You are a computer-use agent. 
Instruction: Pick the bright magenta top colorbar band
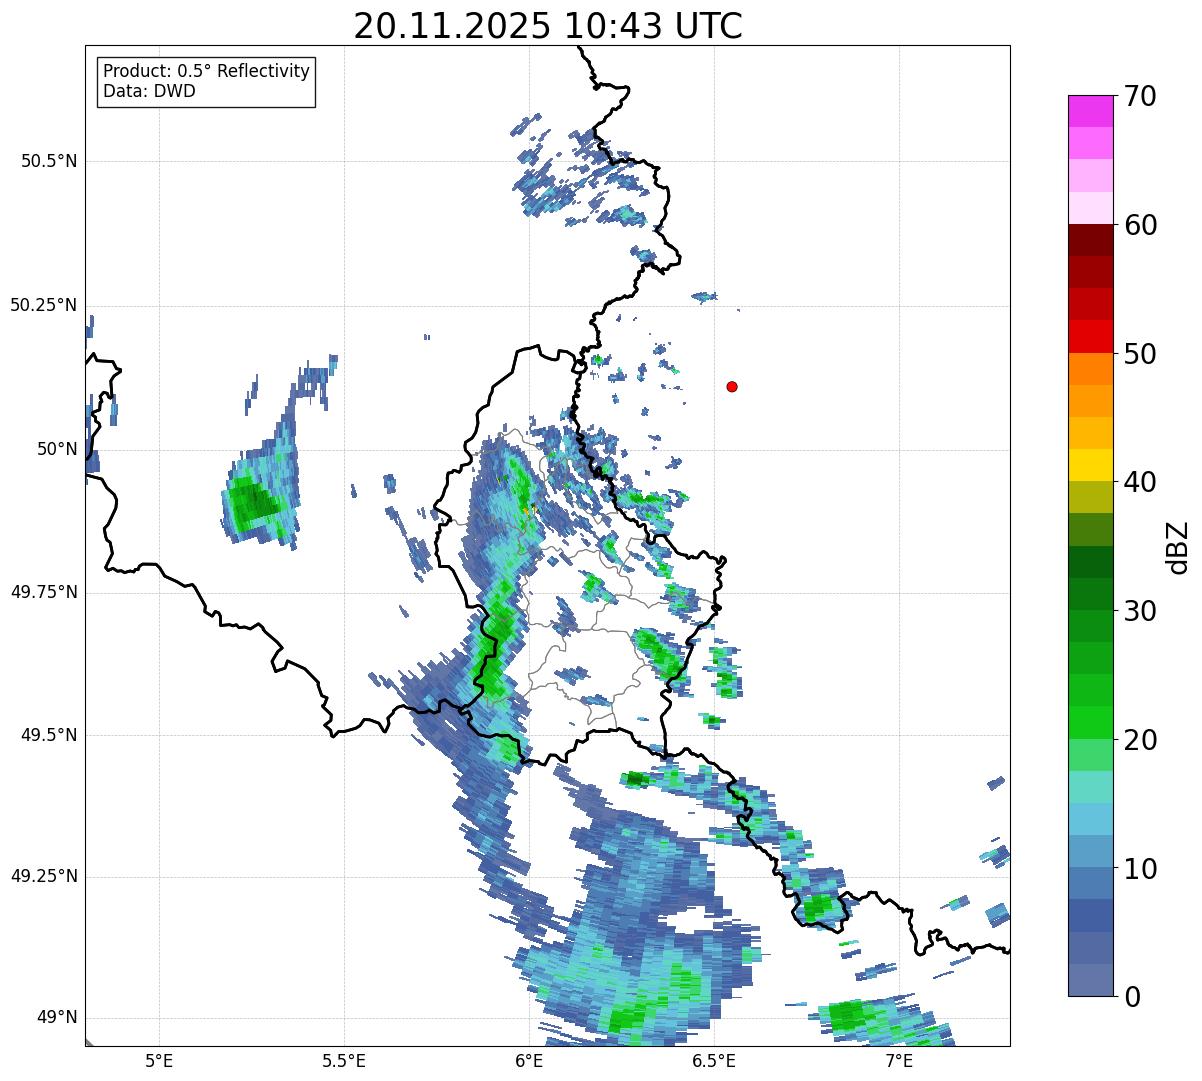(1090, 111)
